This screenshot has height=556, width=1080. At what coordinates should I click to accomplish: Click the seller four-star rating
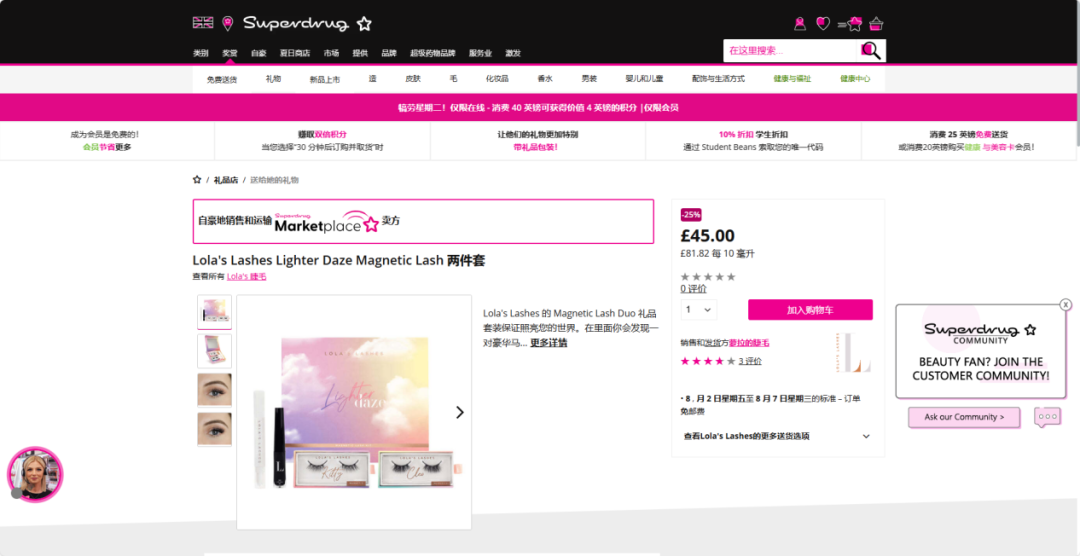pos(708,361)
